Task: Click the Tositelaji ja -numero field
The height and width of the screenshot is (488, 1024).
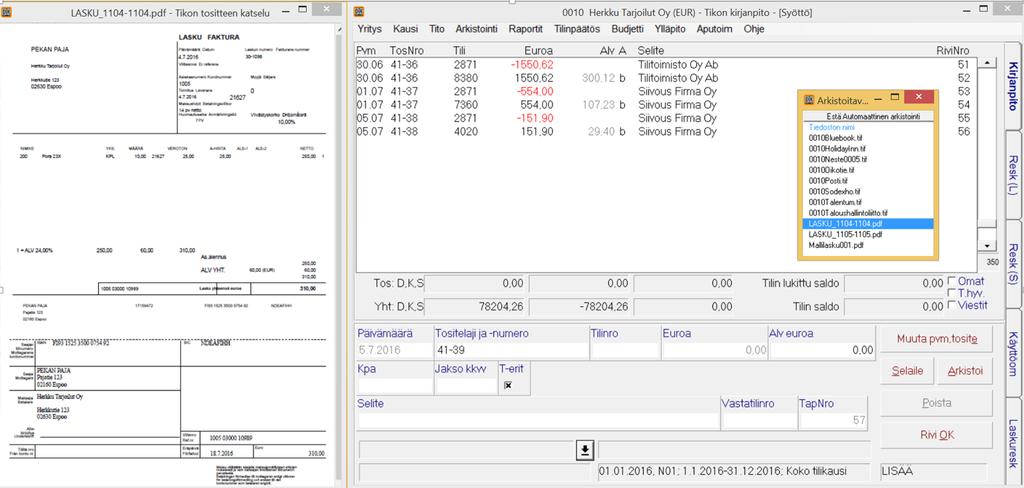Action: click(511, 350)
